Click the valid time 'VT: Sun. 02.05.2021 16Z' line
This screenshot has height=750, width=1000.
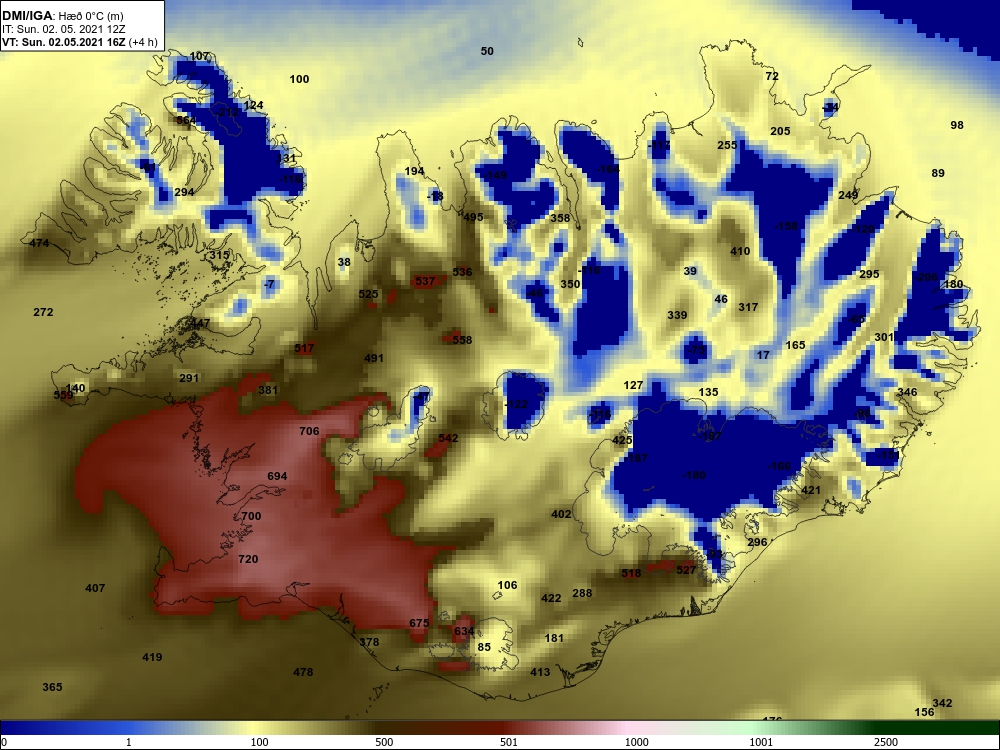pos(64,43)
